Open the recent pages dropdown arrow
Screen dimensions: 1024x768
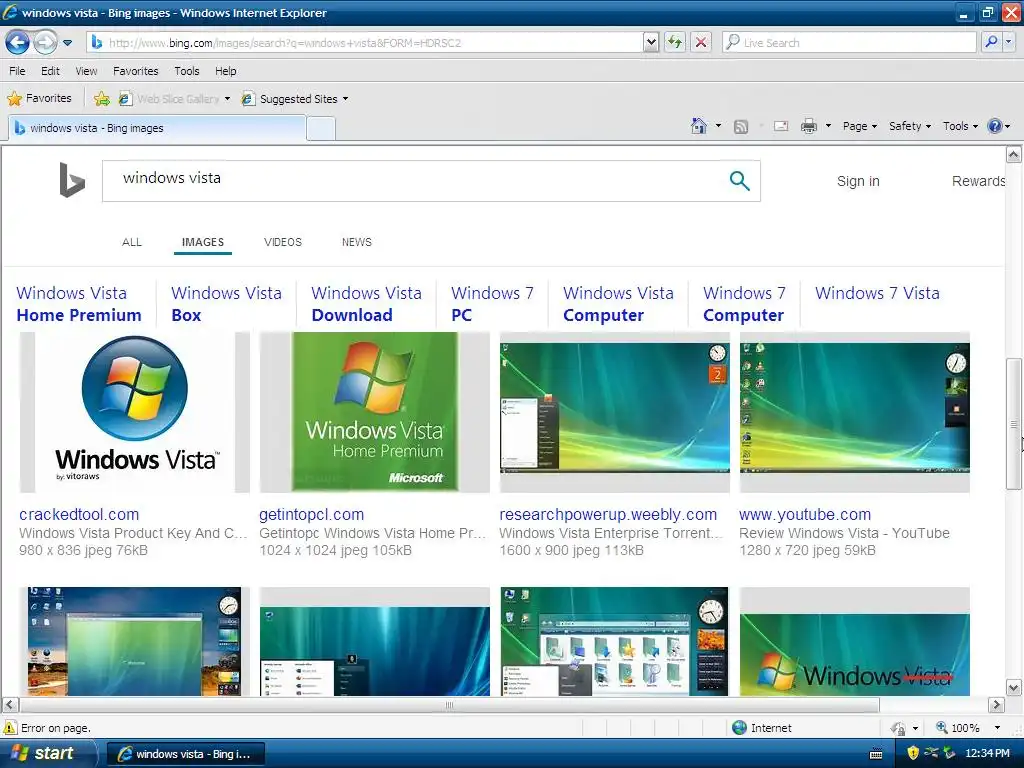[x=67, y=43]
